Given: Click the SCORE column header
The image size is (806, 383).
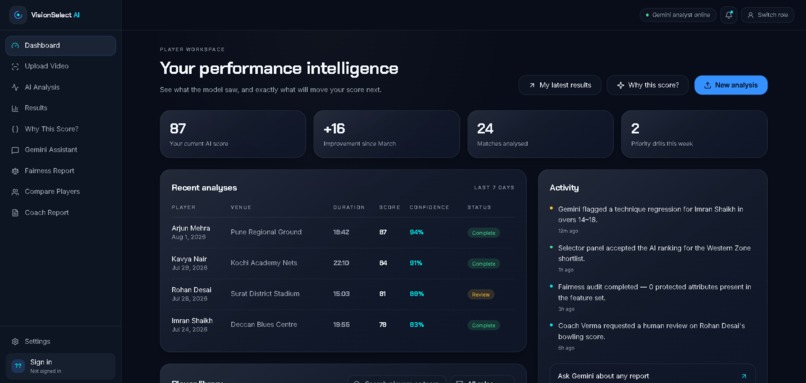Looking at the screenshot, I should 389,208.
